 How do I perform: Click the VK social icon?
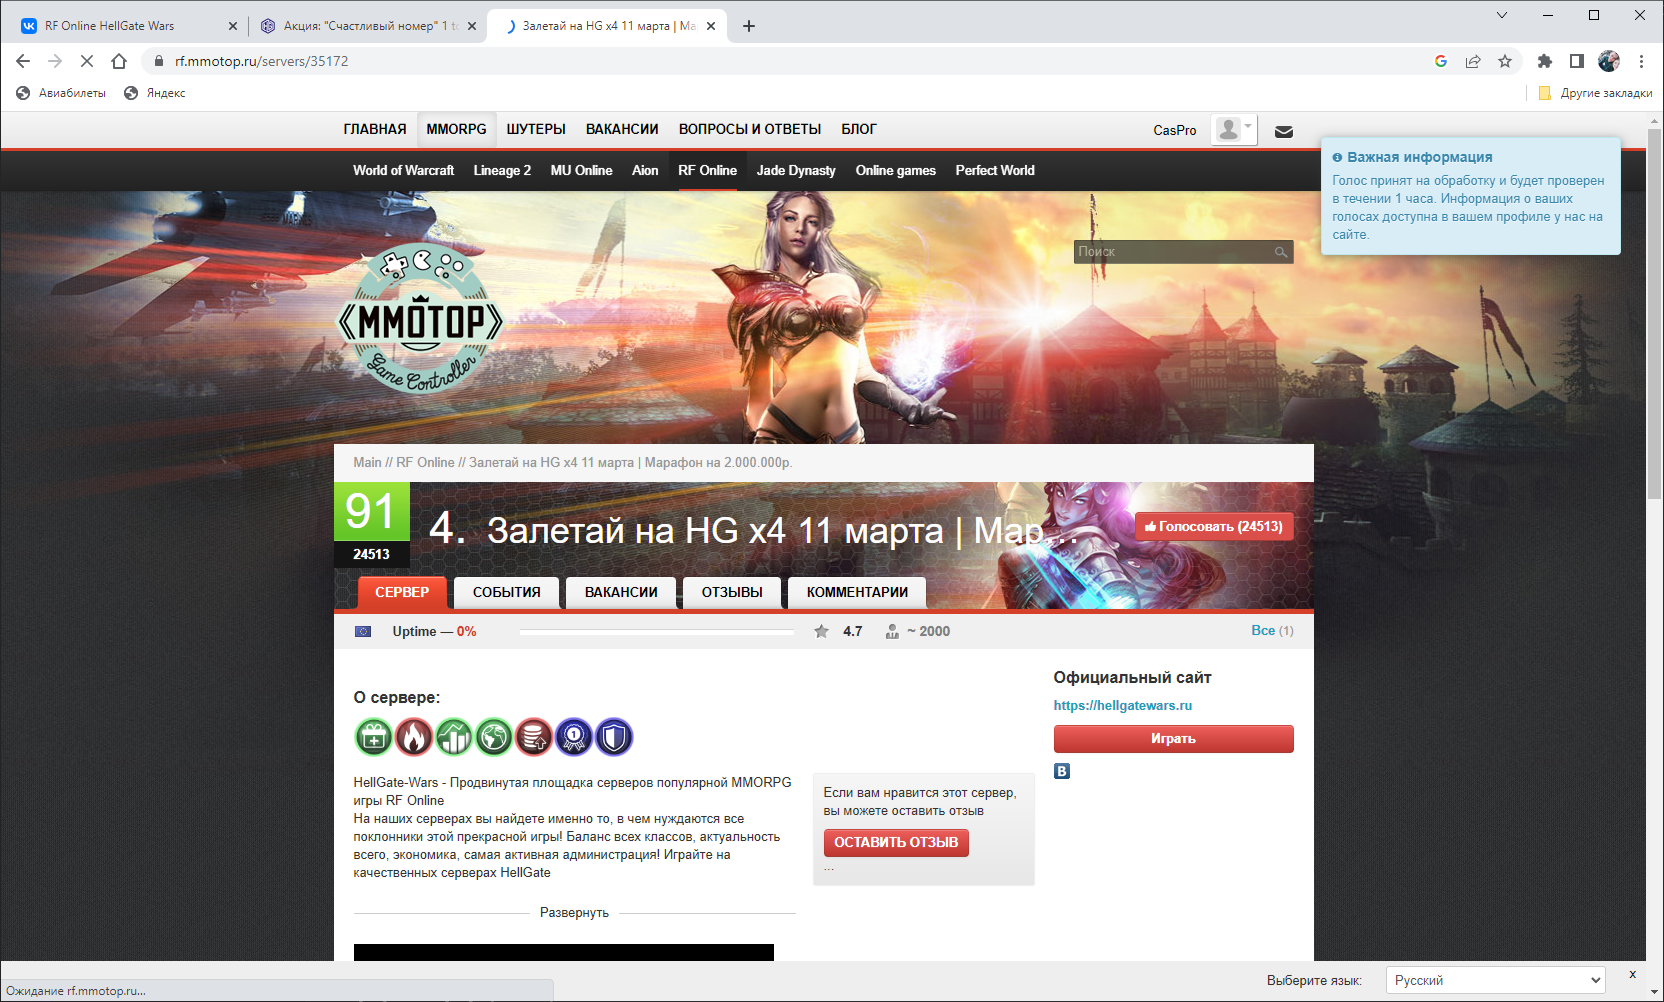[1062, 771]
